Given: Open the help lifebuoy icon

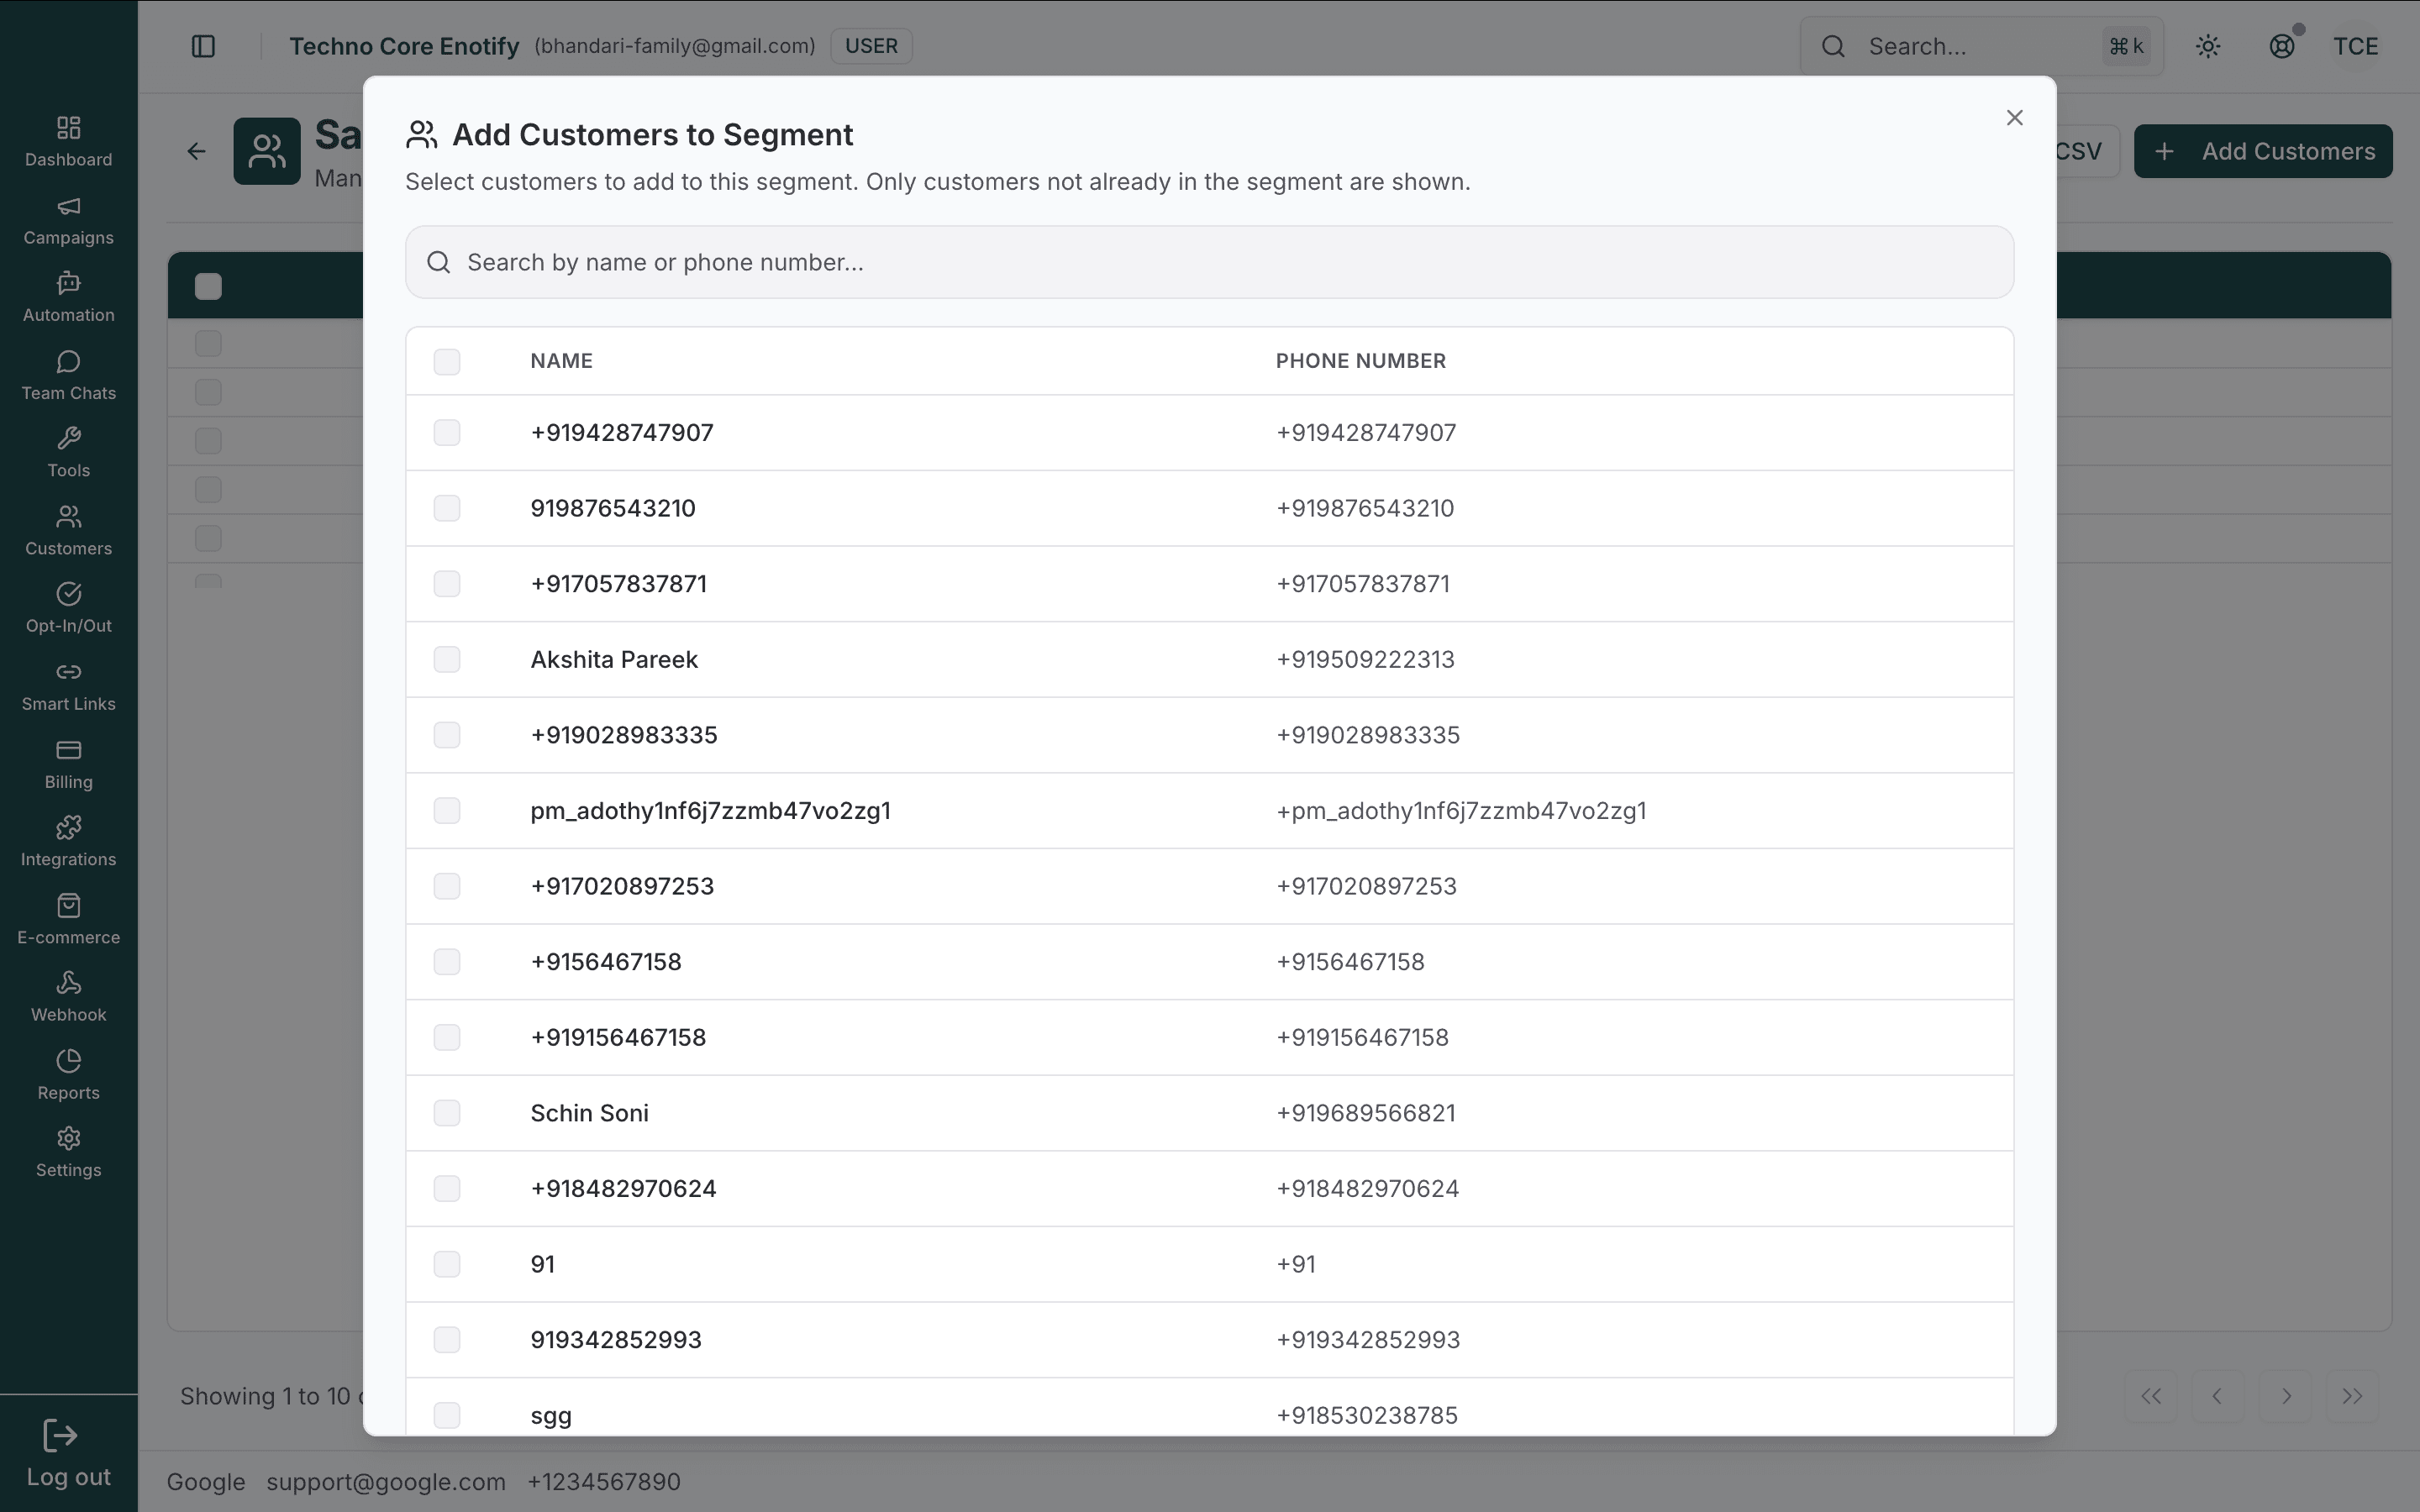Looking at the screenshot, I should pos(2282,46).
